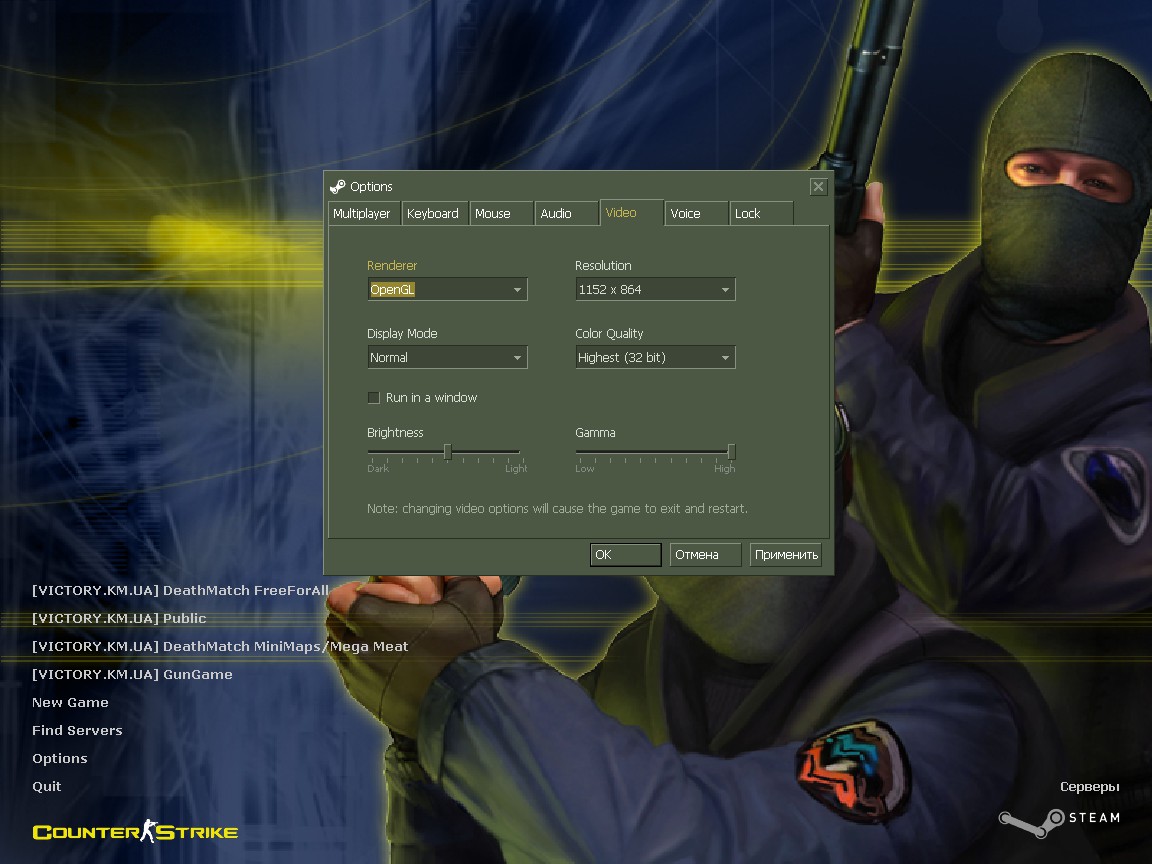Open the Audio tab
Screen dimensions: 1152x864
coord(566,214)
